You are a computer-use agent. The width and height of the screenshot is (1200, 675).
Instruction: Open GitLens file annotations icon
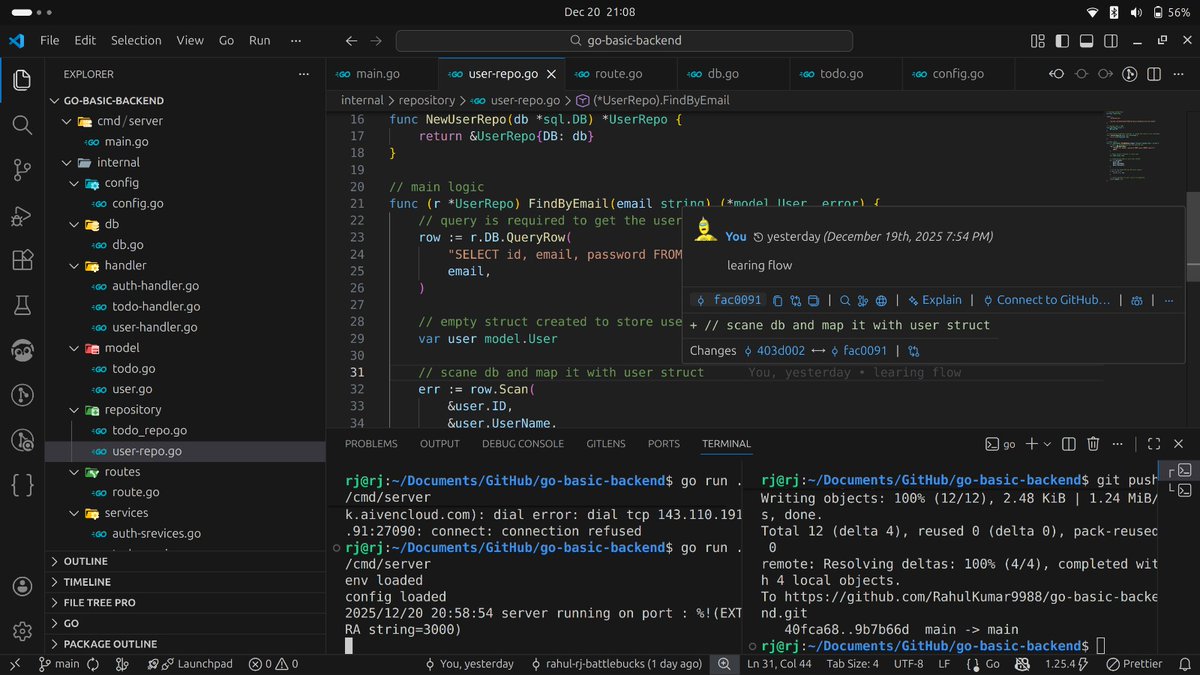pos(1130,74)
